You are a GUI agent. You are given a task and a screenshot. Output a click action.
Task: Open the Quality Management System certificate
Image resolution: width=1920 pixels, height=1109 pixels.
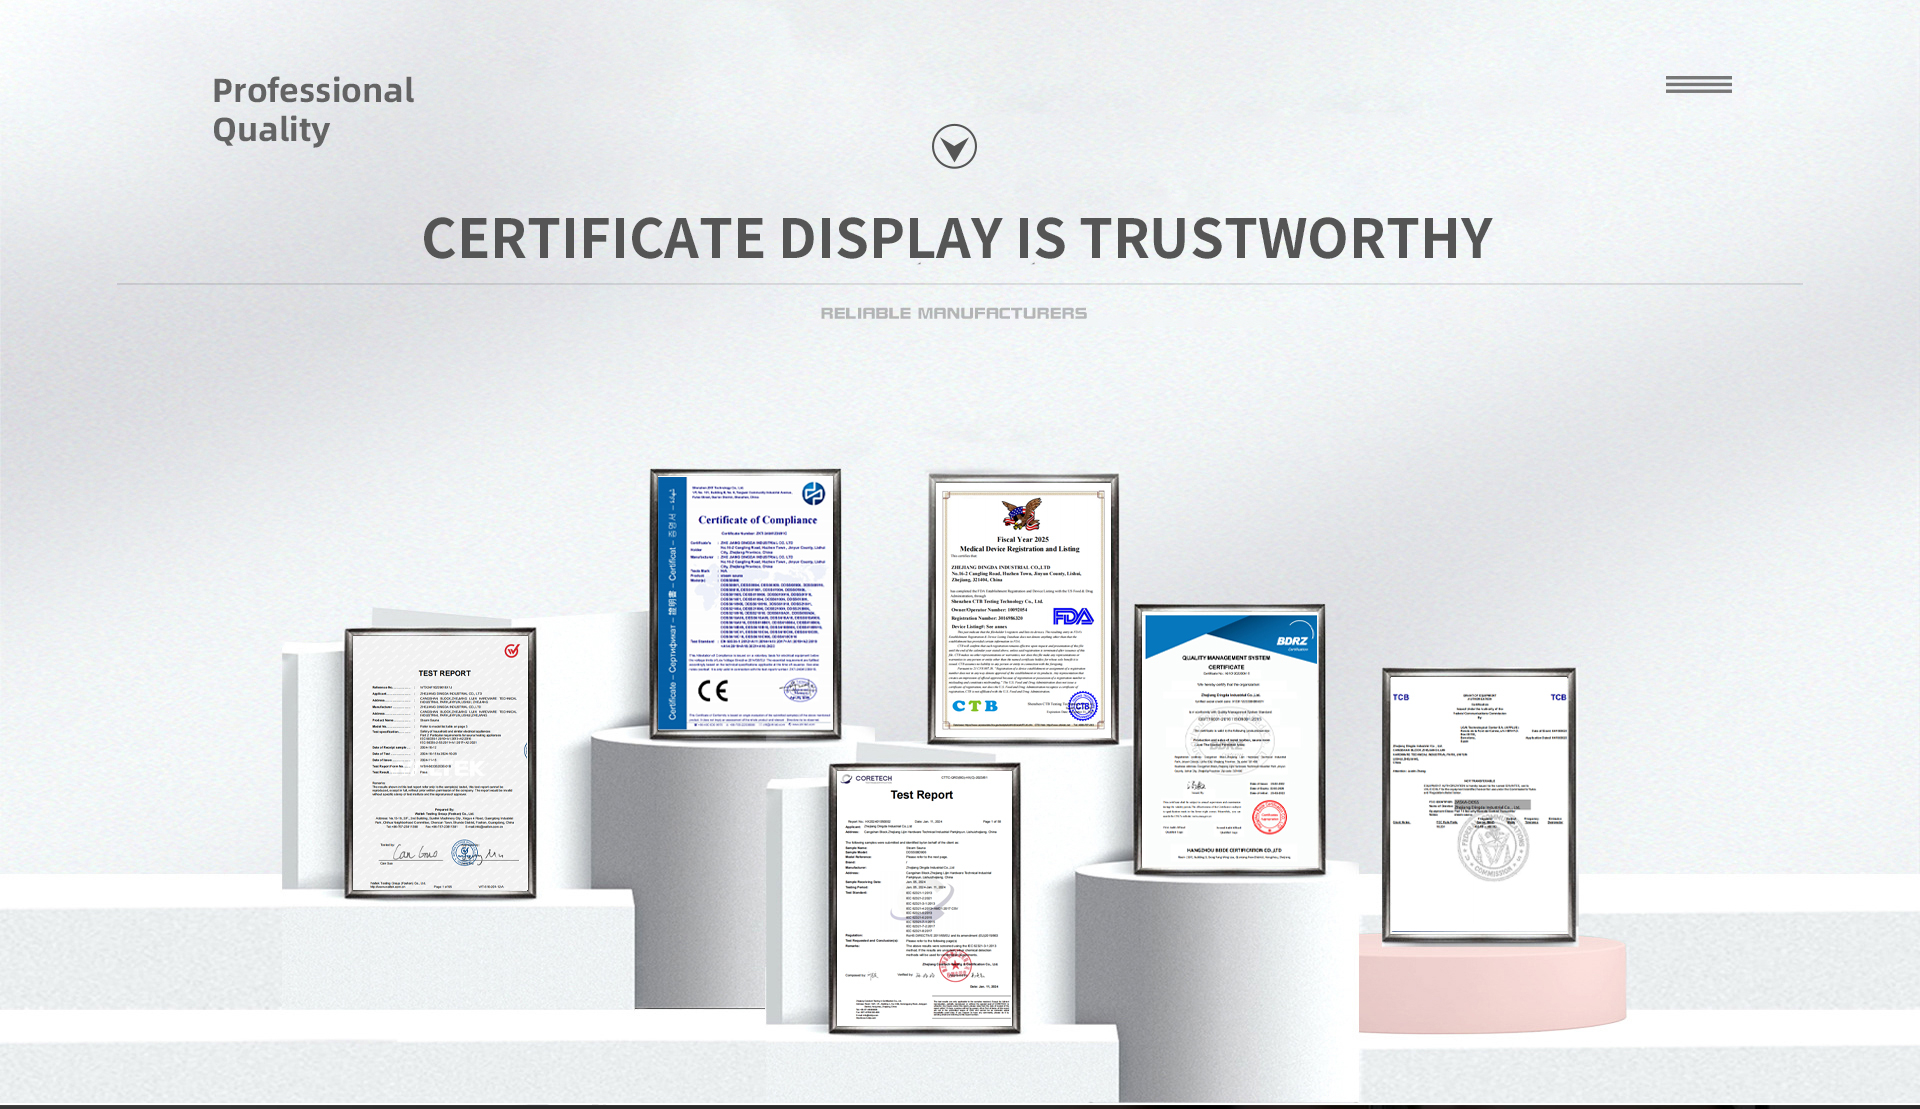(x=1229, y=740)
